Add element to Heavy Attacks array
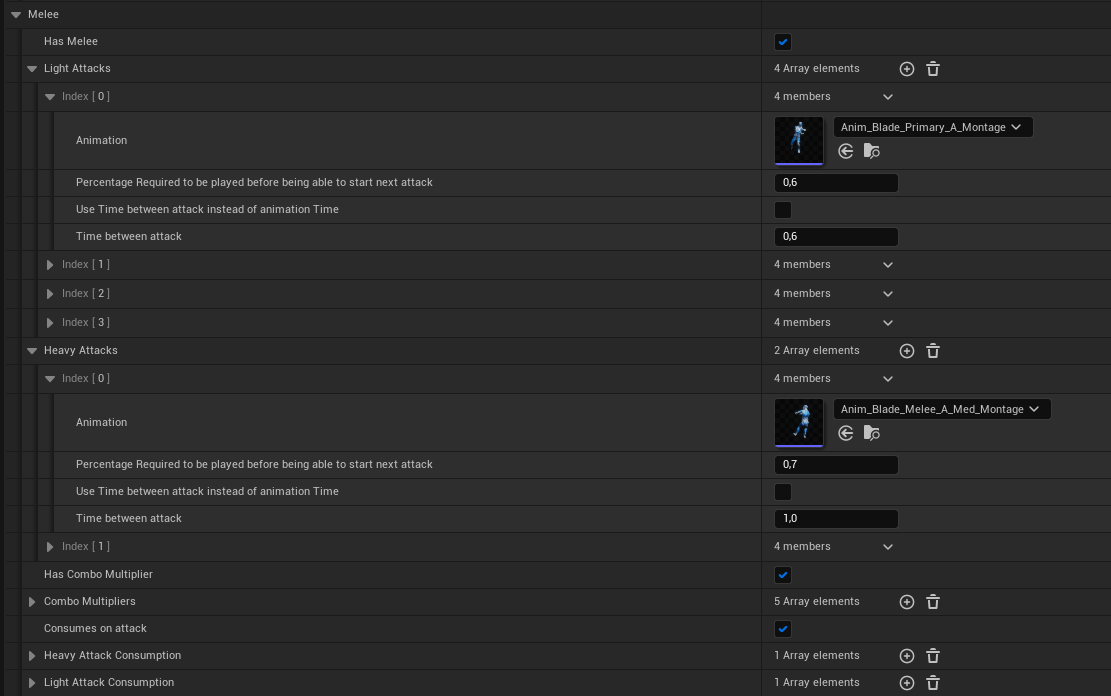 pos(906,351)
